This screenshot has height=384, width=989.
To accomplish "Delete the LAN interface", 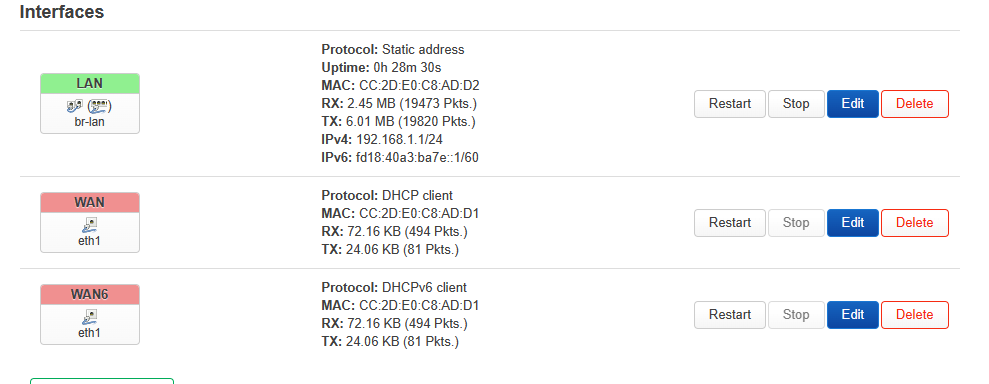I will [x=915, y=104].
